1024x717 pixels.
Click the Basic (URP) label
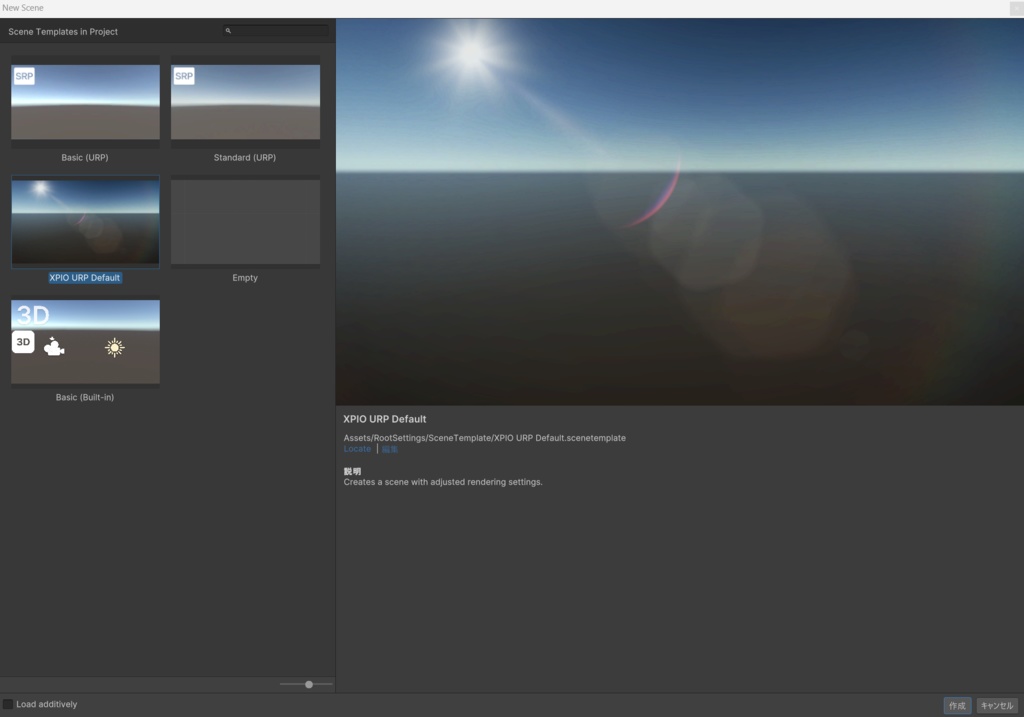[85, 157]
